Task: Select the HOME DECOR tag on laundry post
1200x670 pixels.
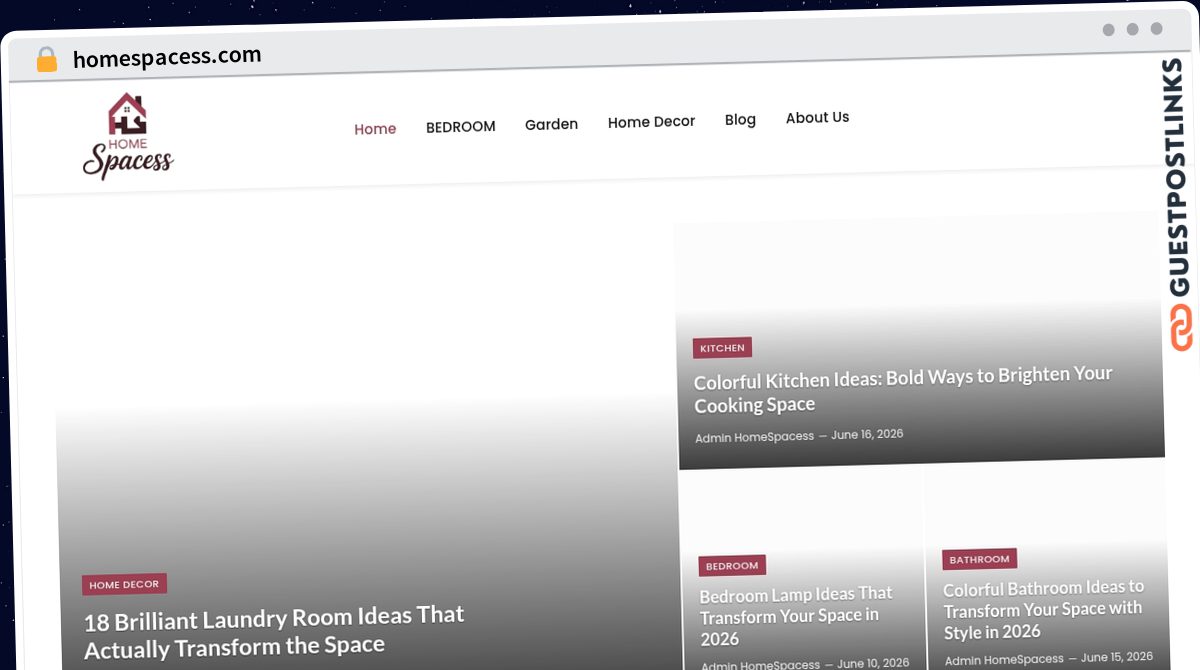Action: 124,585
